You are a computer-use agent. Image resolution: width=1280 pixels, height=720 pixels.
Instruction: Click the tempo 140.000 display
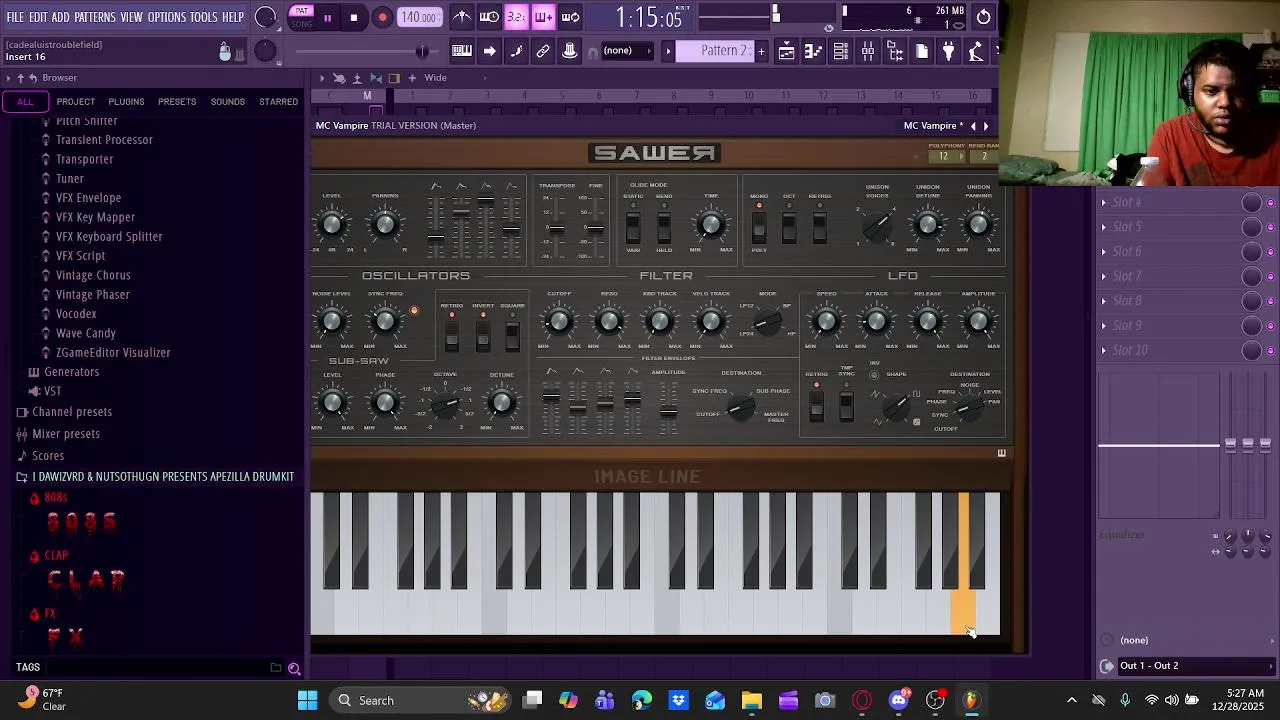click(419, 17)
